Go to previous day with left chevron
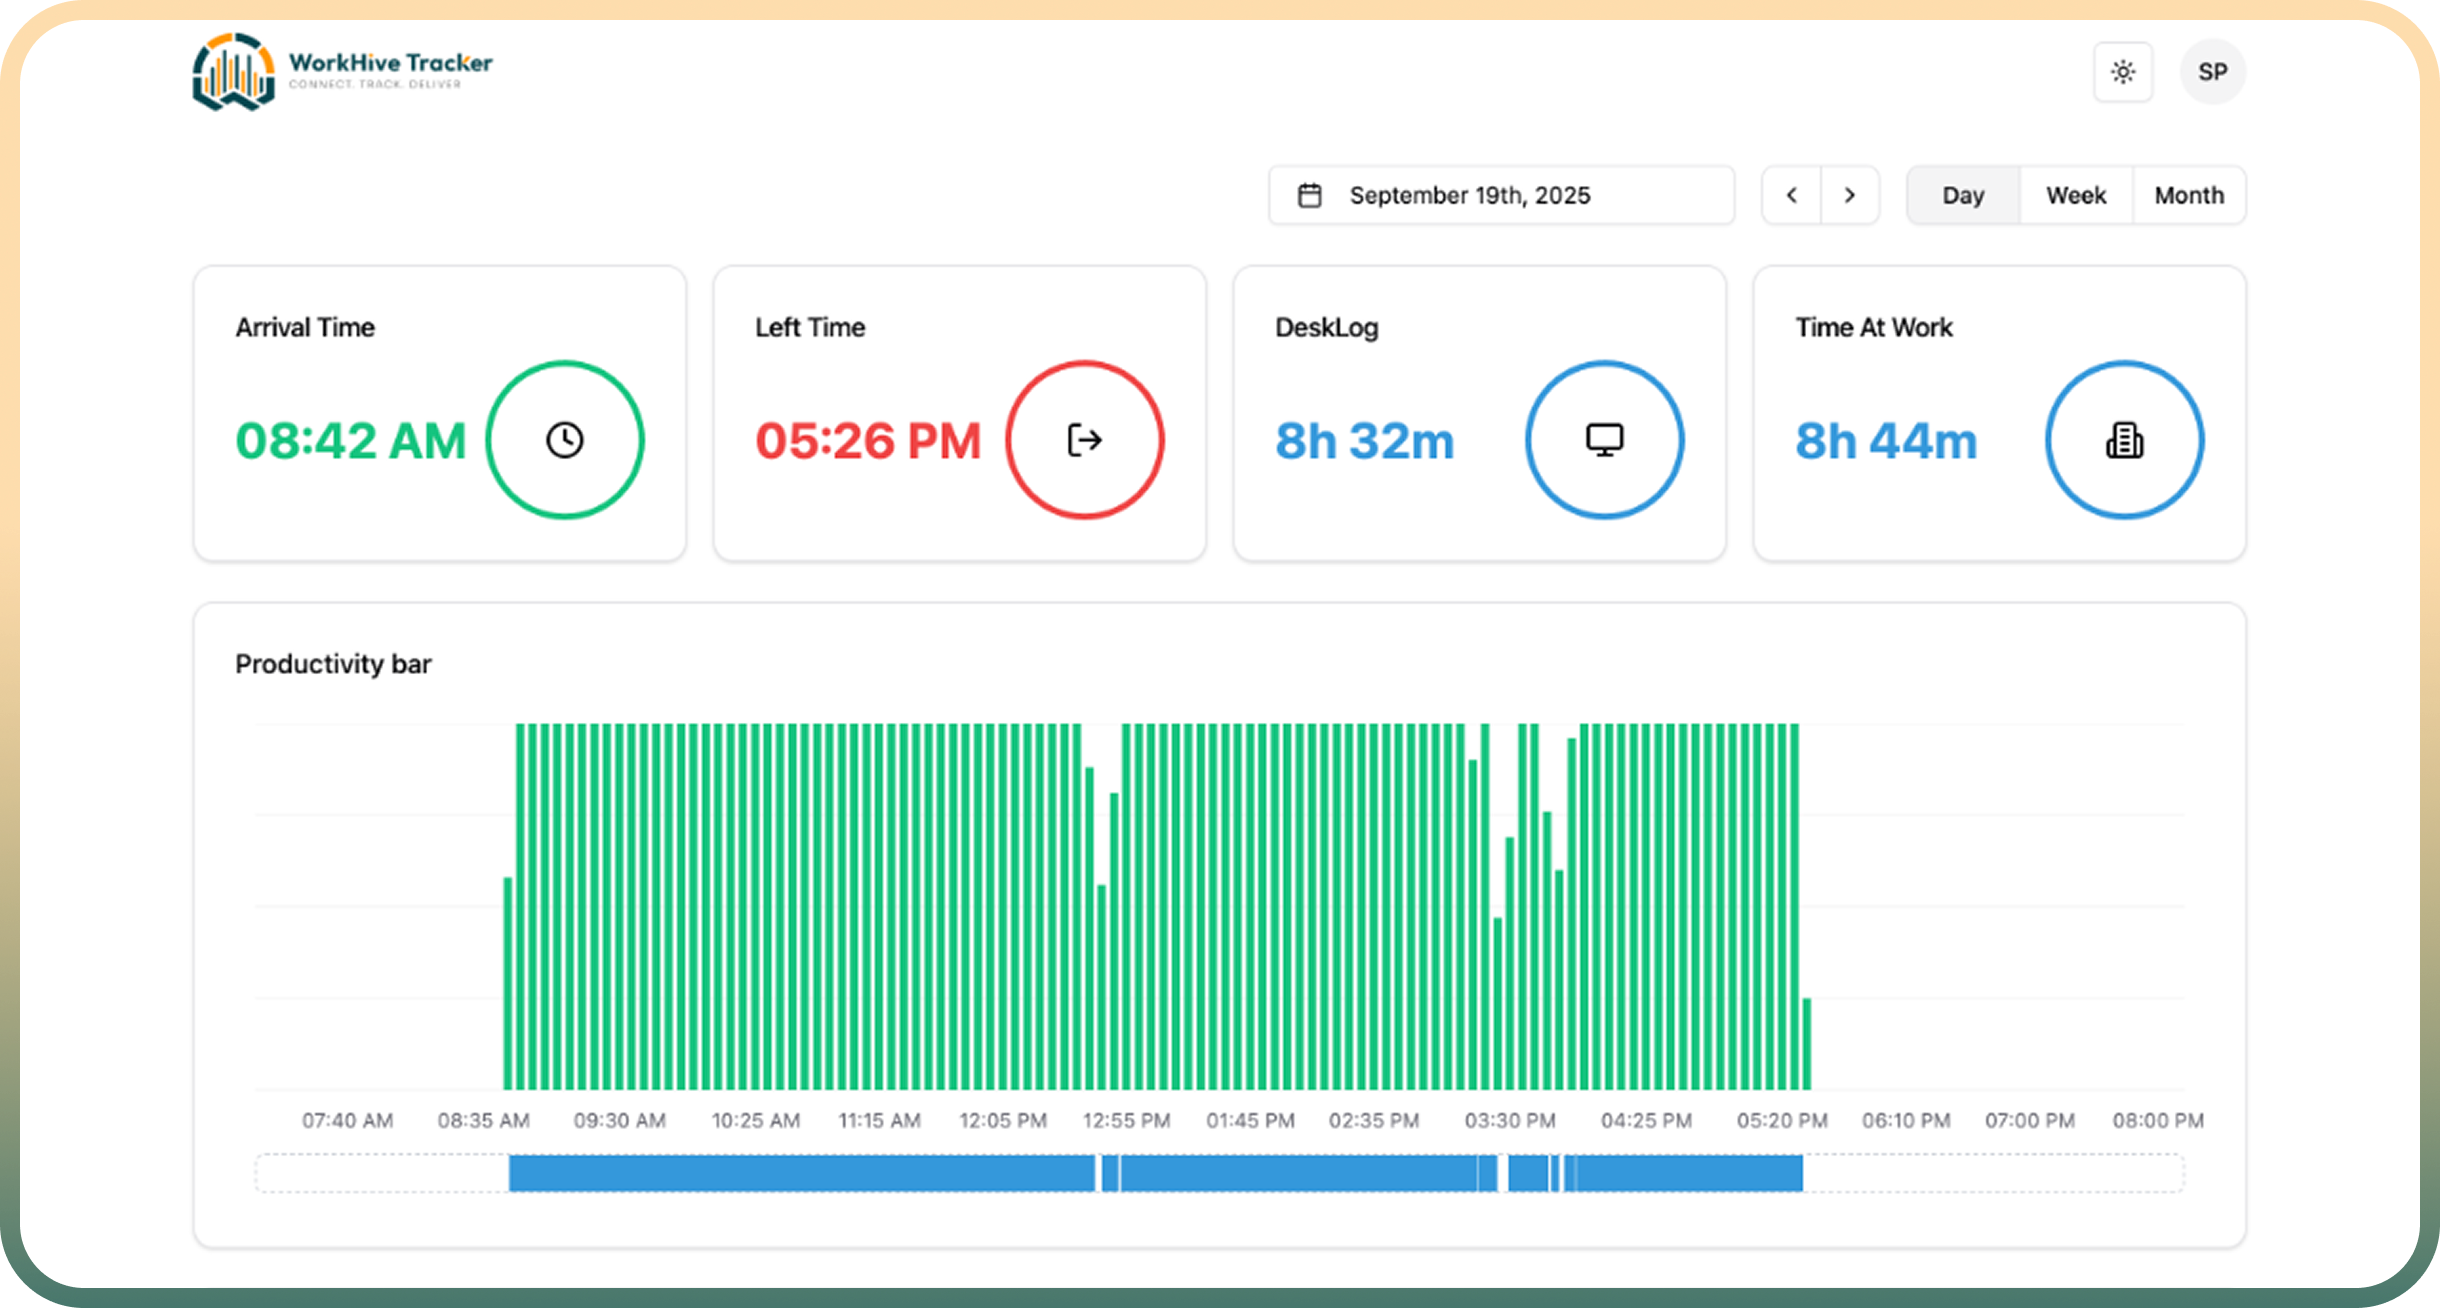 pos(1791,195)
